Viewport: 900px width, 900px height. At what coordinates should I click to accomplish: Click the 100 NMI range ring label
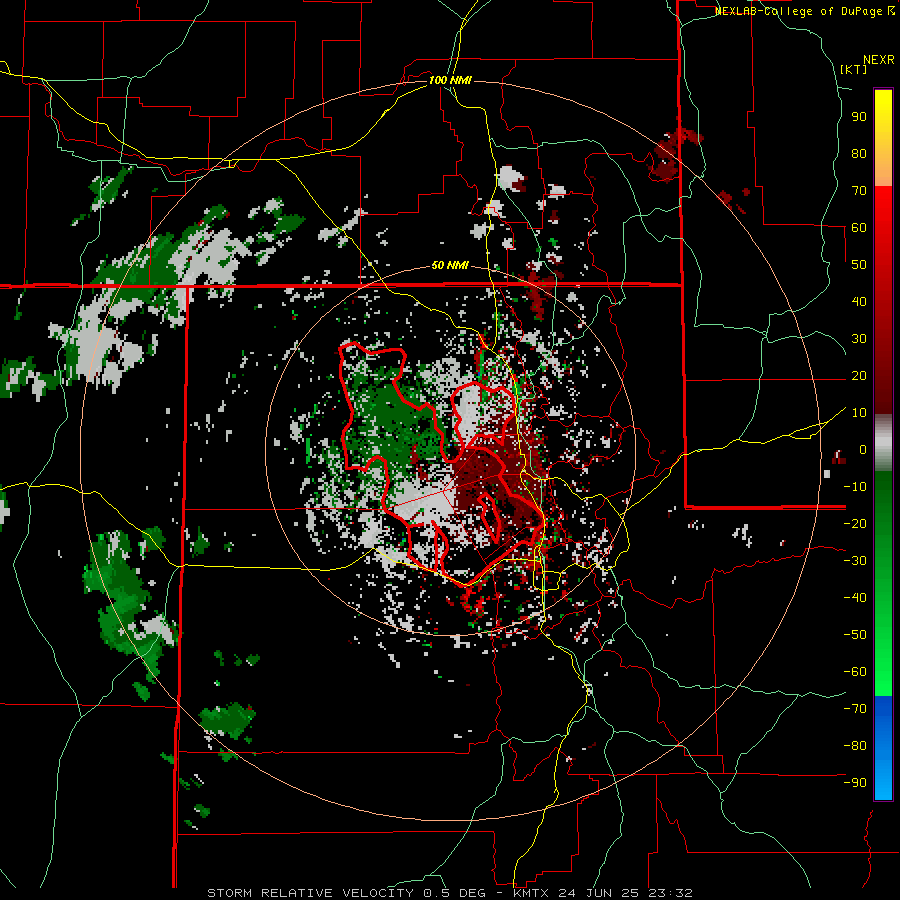point(450,80)
